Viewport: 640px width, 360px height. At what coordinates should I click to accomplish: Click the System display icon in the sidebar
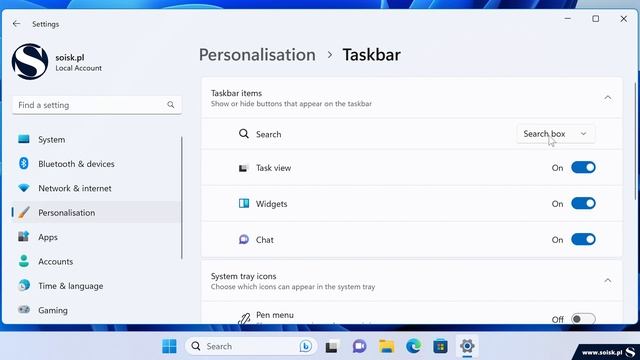tap(24, 139)
